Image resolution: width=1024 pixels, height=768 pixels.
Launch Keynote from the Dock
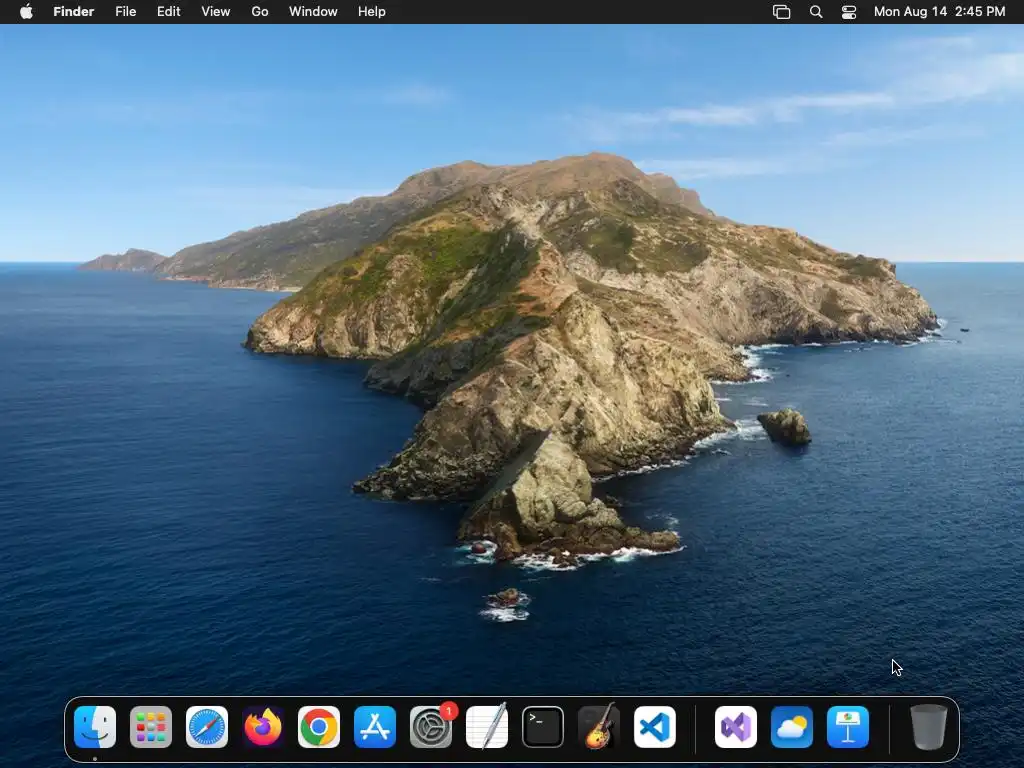coord(848,727)
